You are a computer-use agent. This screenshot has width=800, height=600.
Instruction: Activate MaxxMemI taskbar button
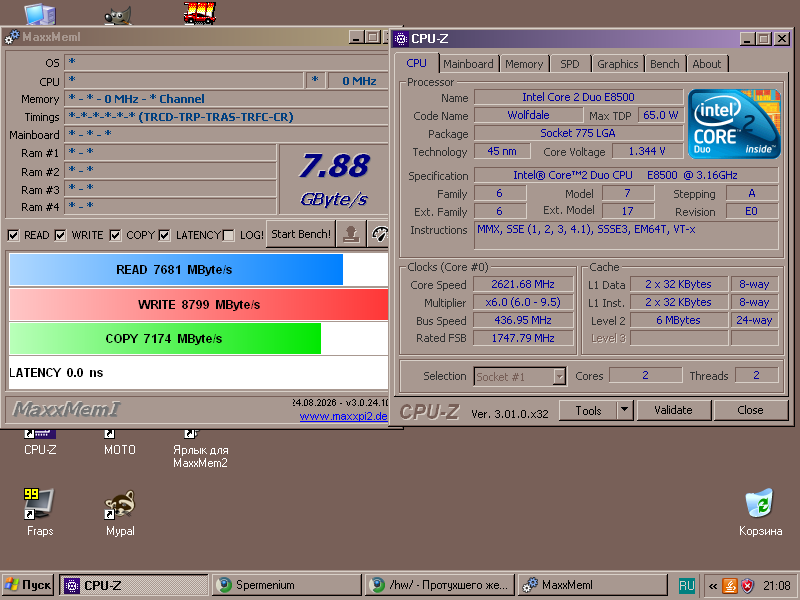tap(593, 585)
